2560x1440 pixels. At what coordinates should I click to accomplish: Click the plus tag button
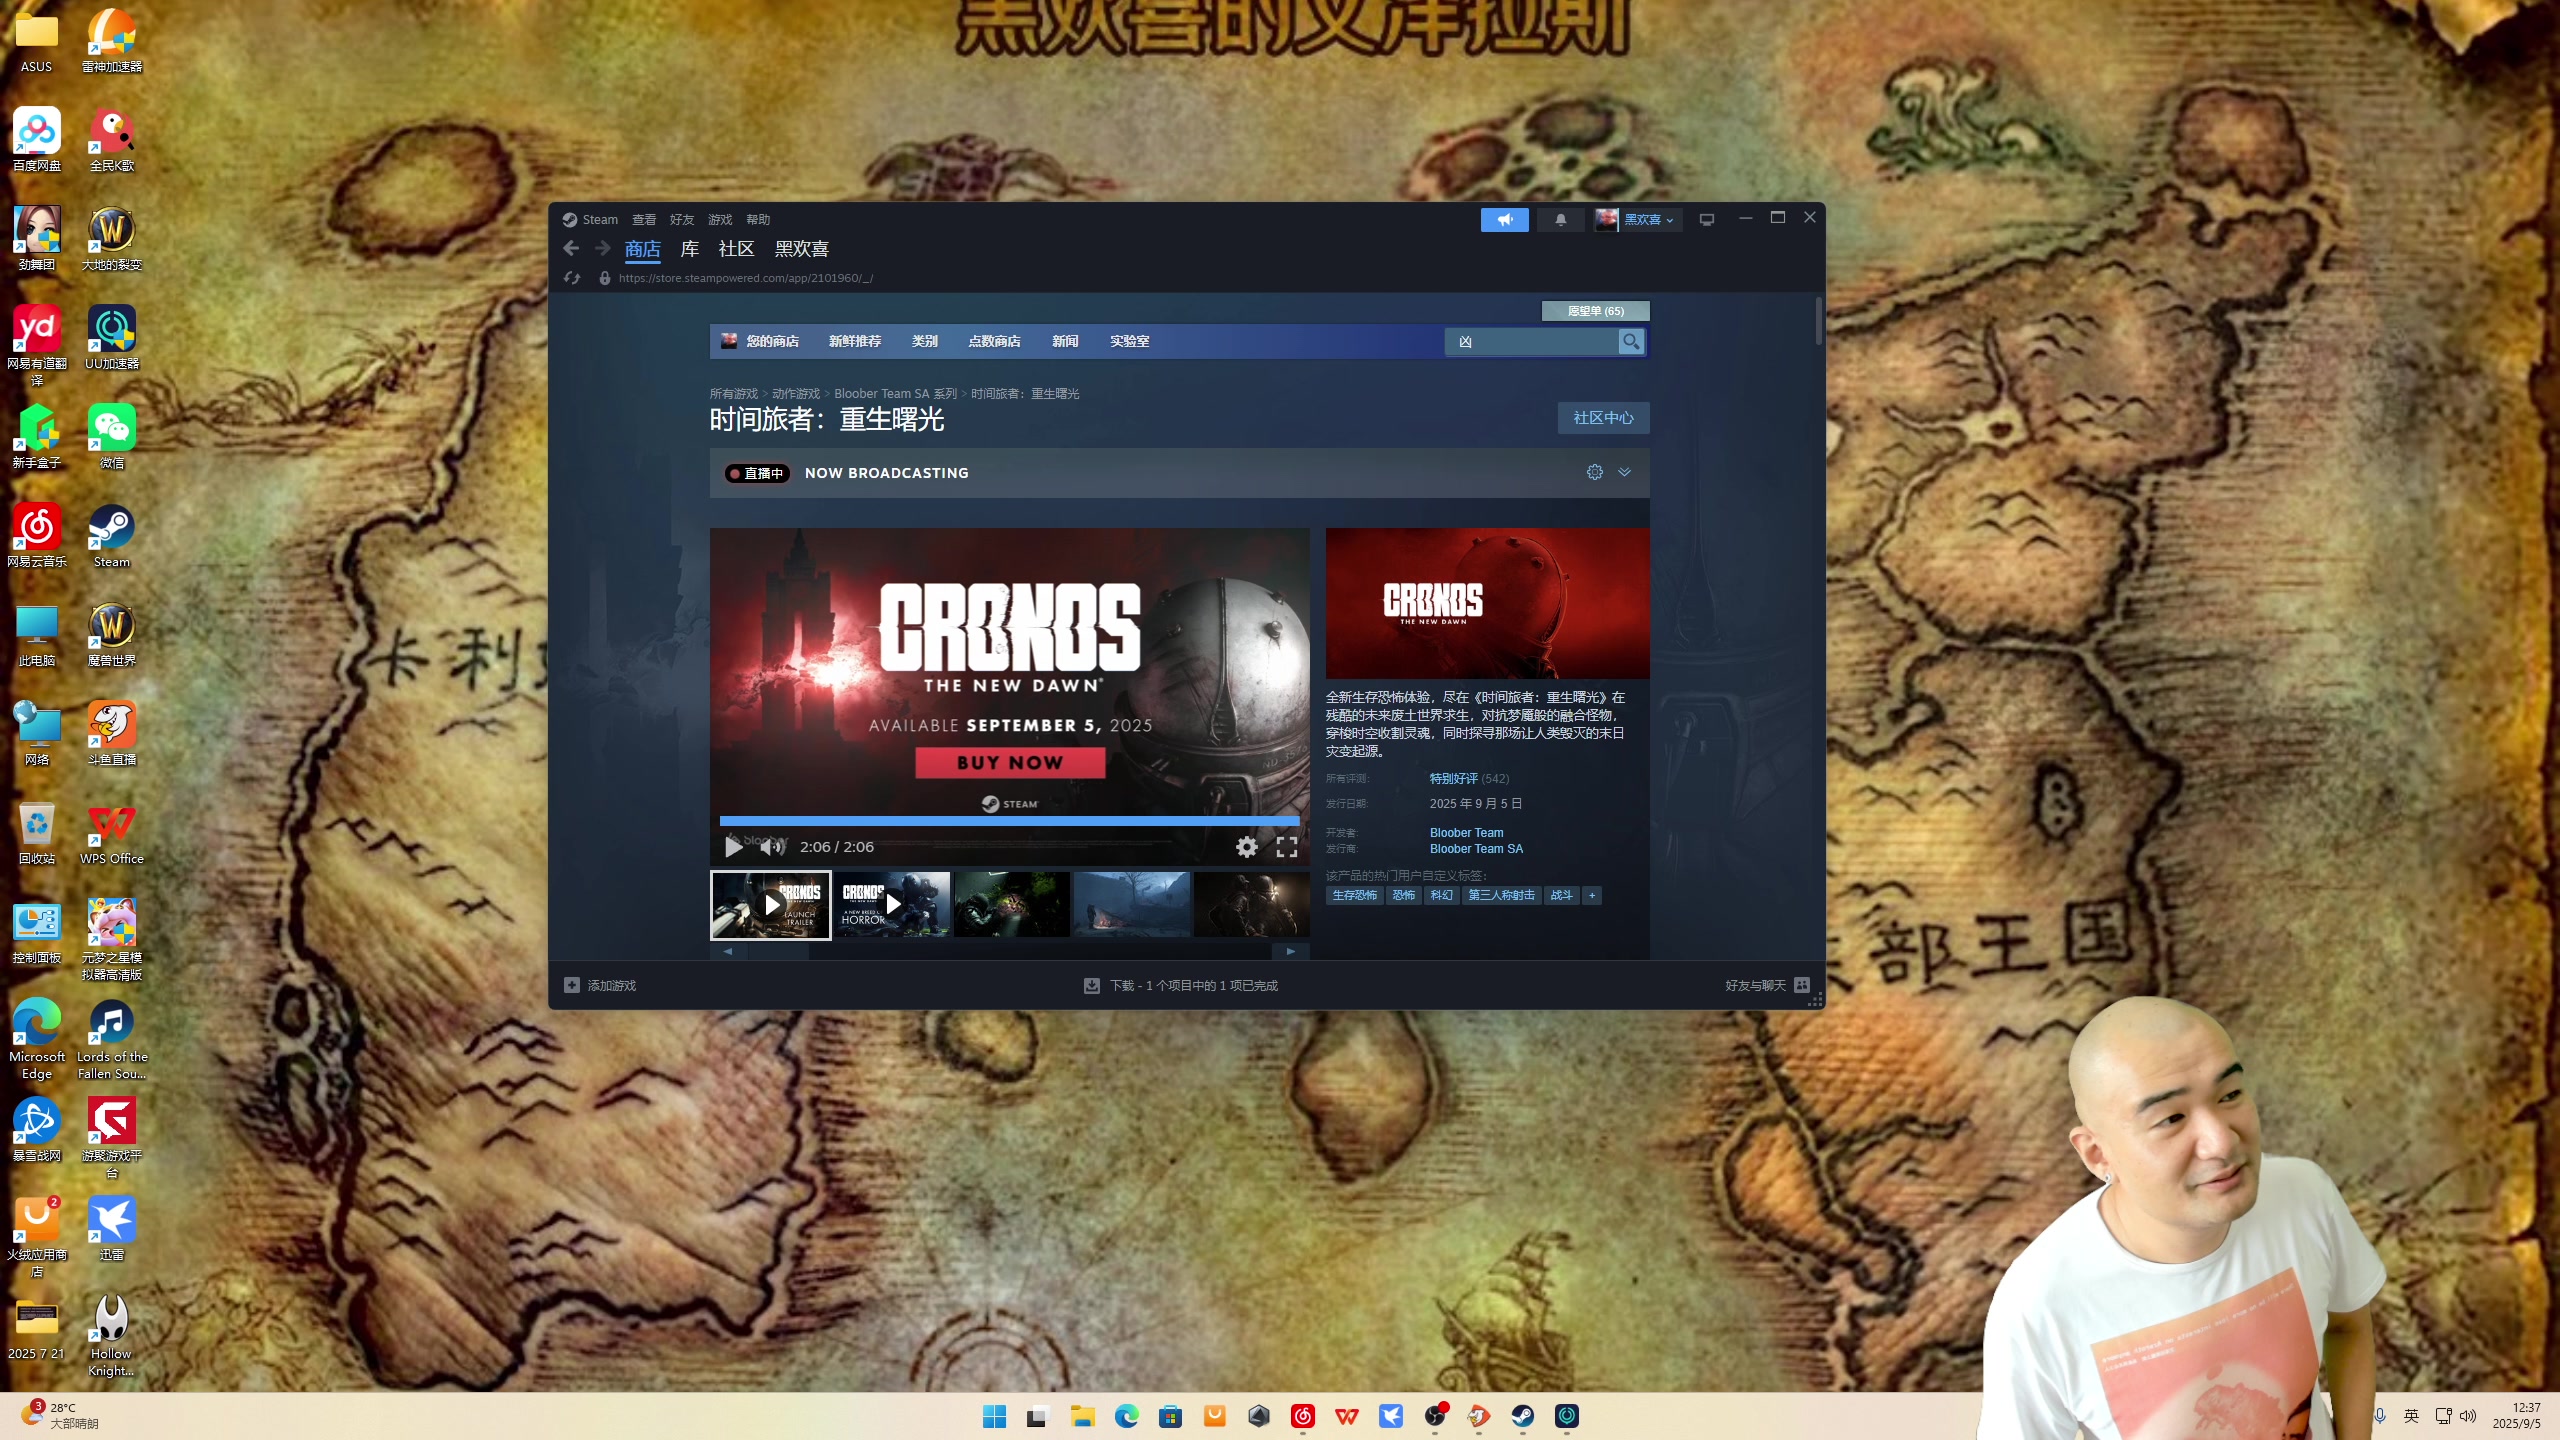pyautogui.click(x=1592, y=895)
